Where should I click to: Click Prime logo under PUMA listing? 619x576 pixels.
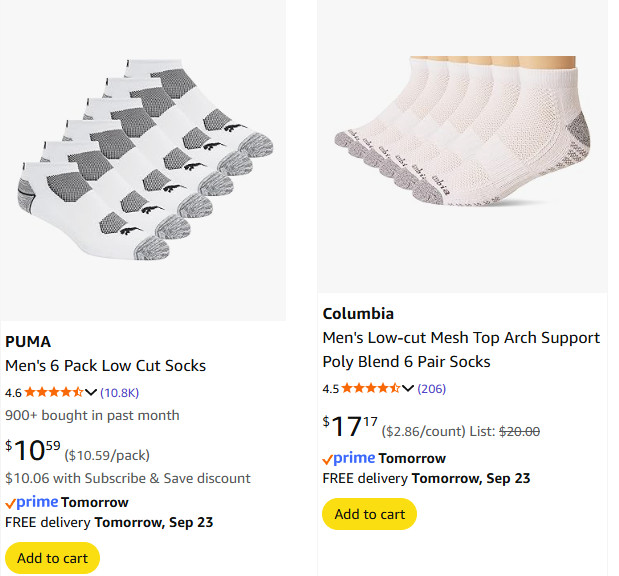tap(31, 502)
